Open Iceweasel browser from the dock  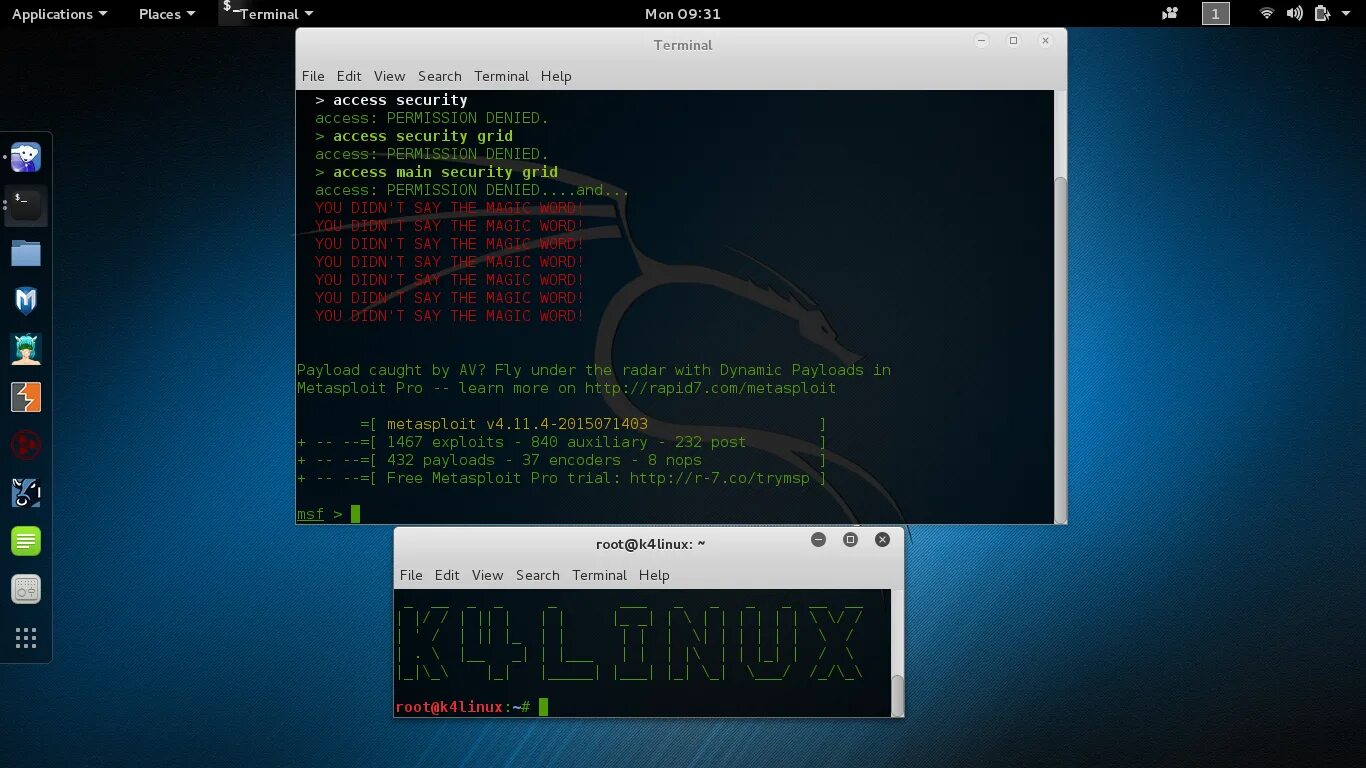click(26, 157)
